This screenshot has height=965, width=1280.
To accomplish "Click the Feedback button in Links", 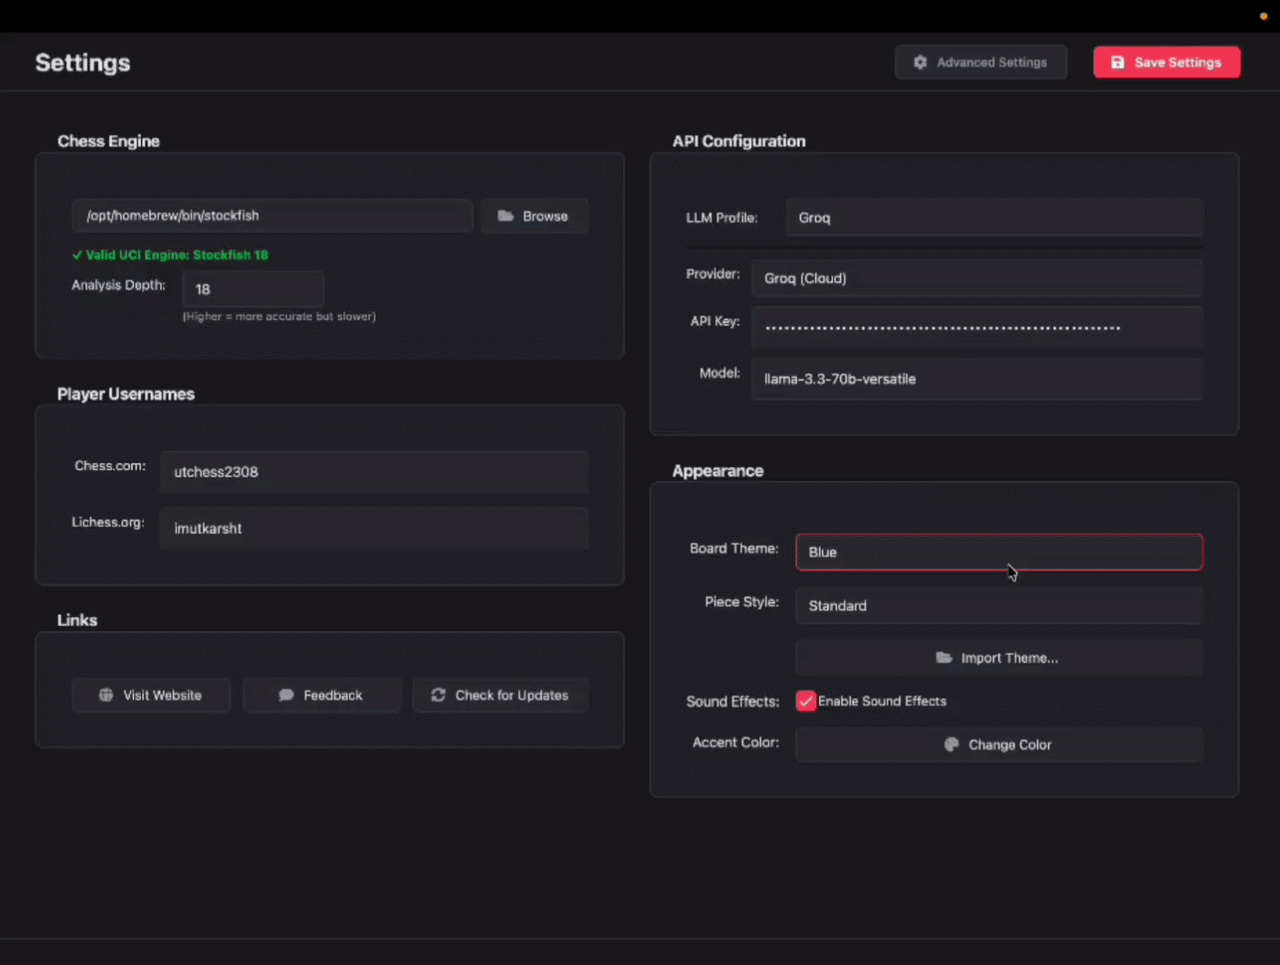I will coord(322,695).
